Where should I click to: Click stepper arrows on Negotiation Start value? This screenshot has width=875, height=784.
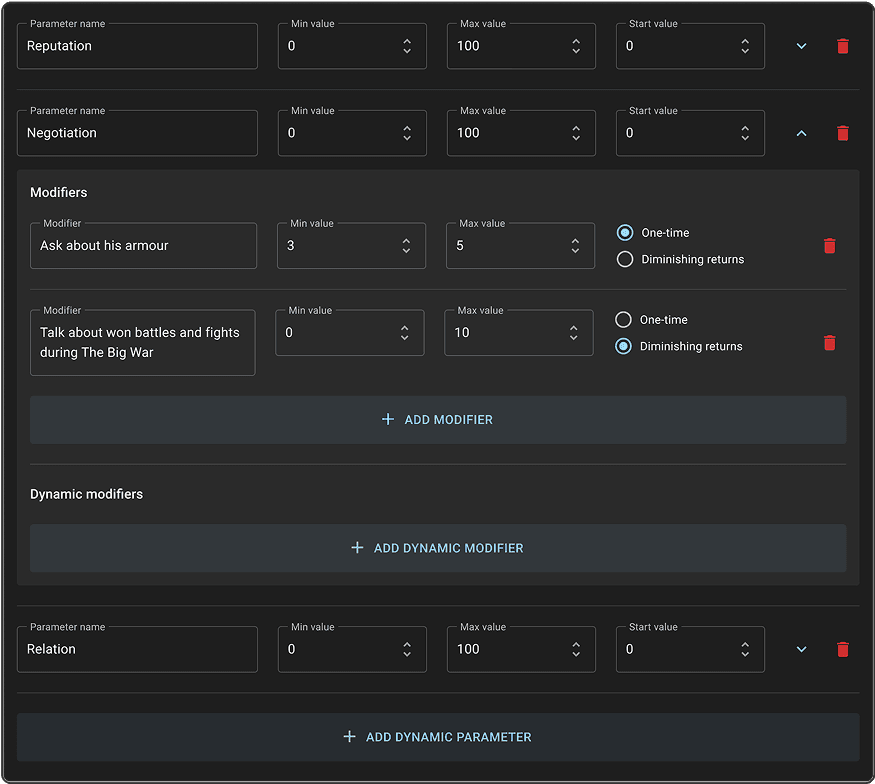tap(745, 133)
